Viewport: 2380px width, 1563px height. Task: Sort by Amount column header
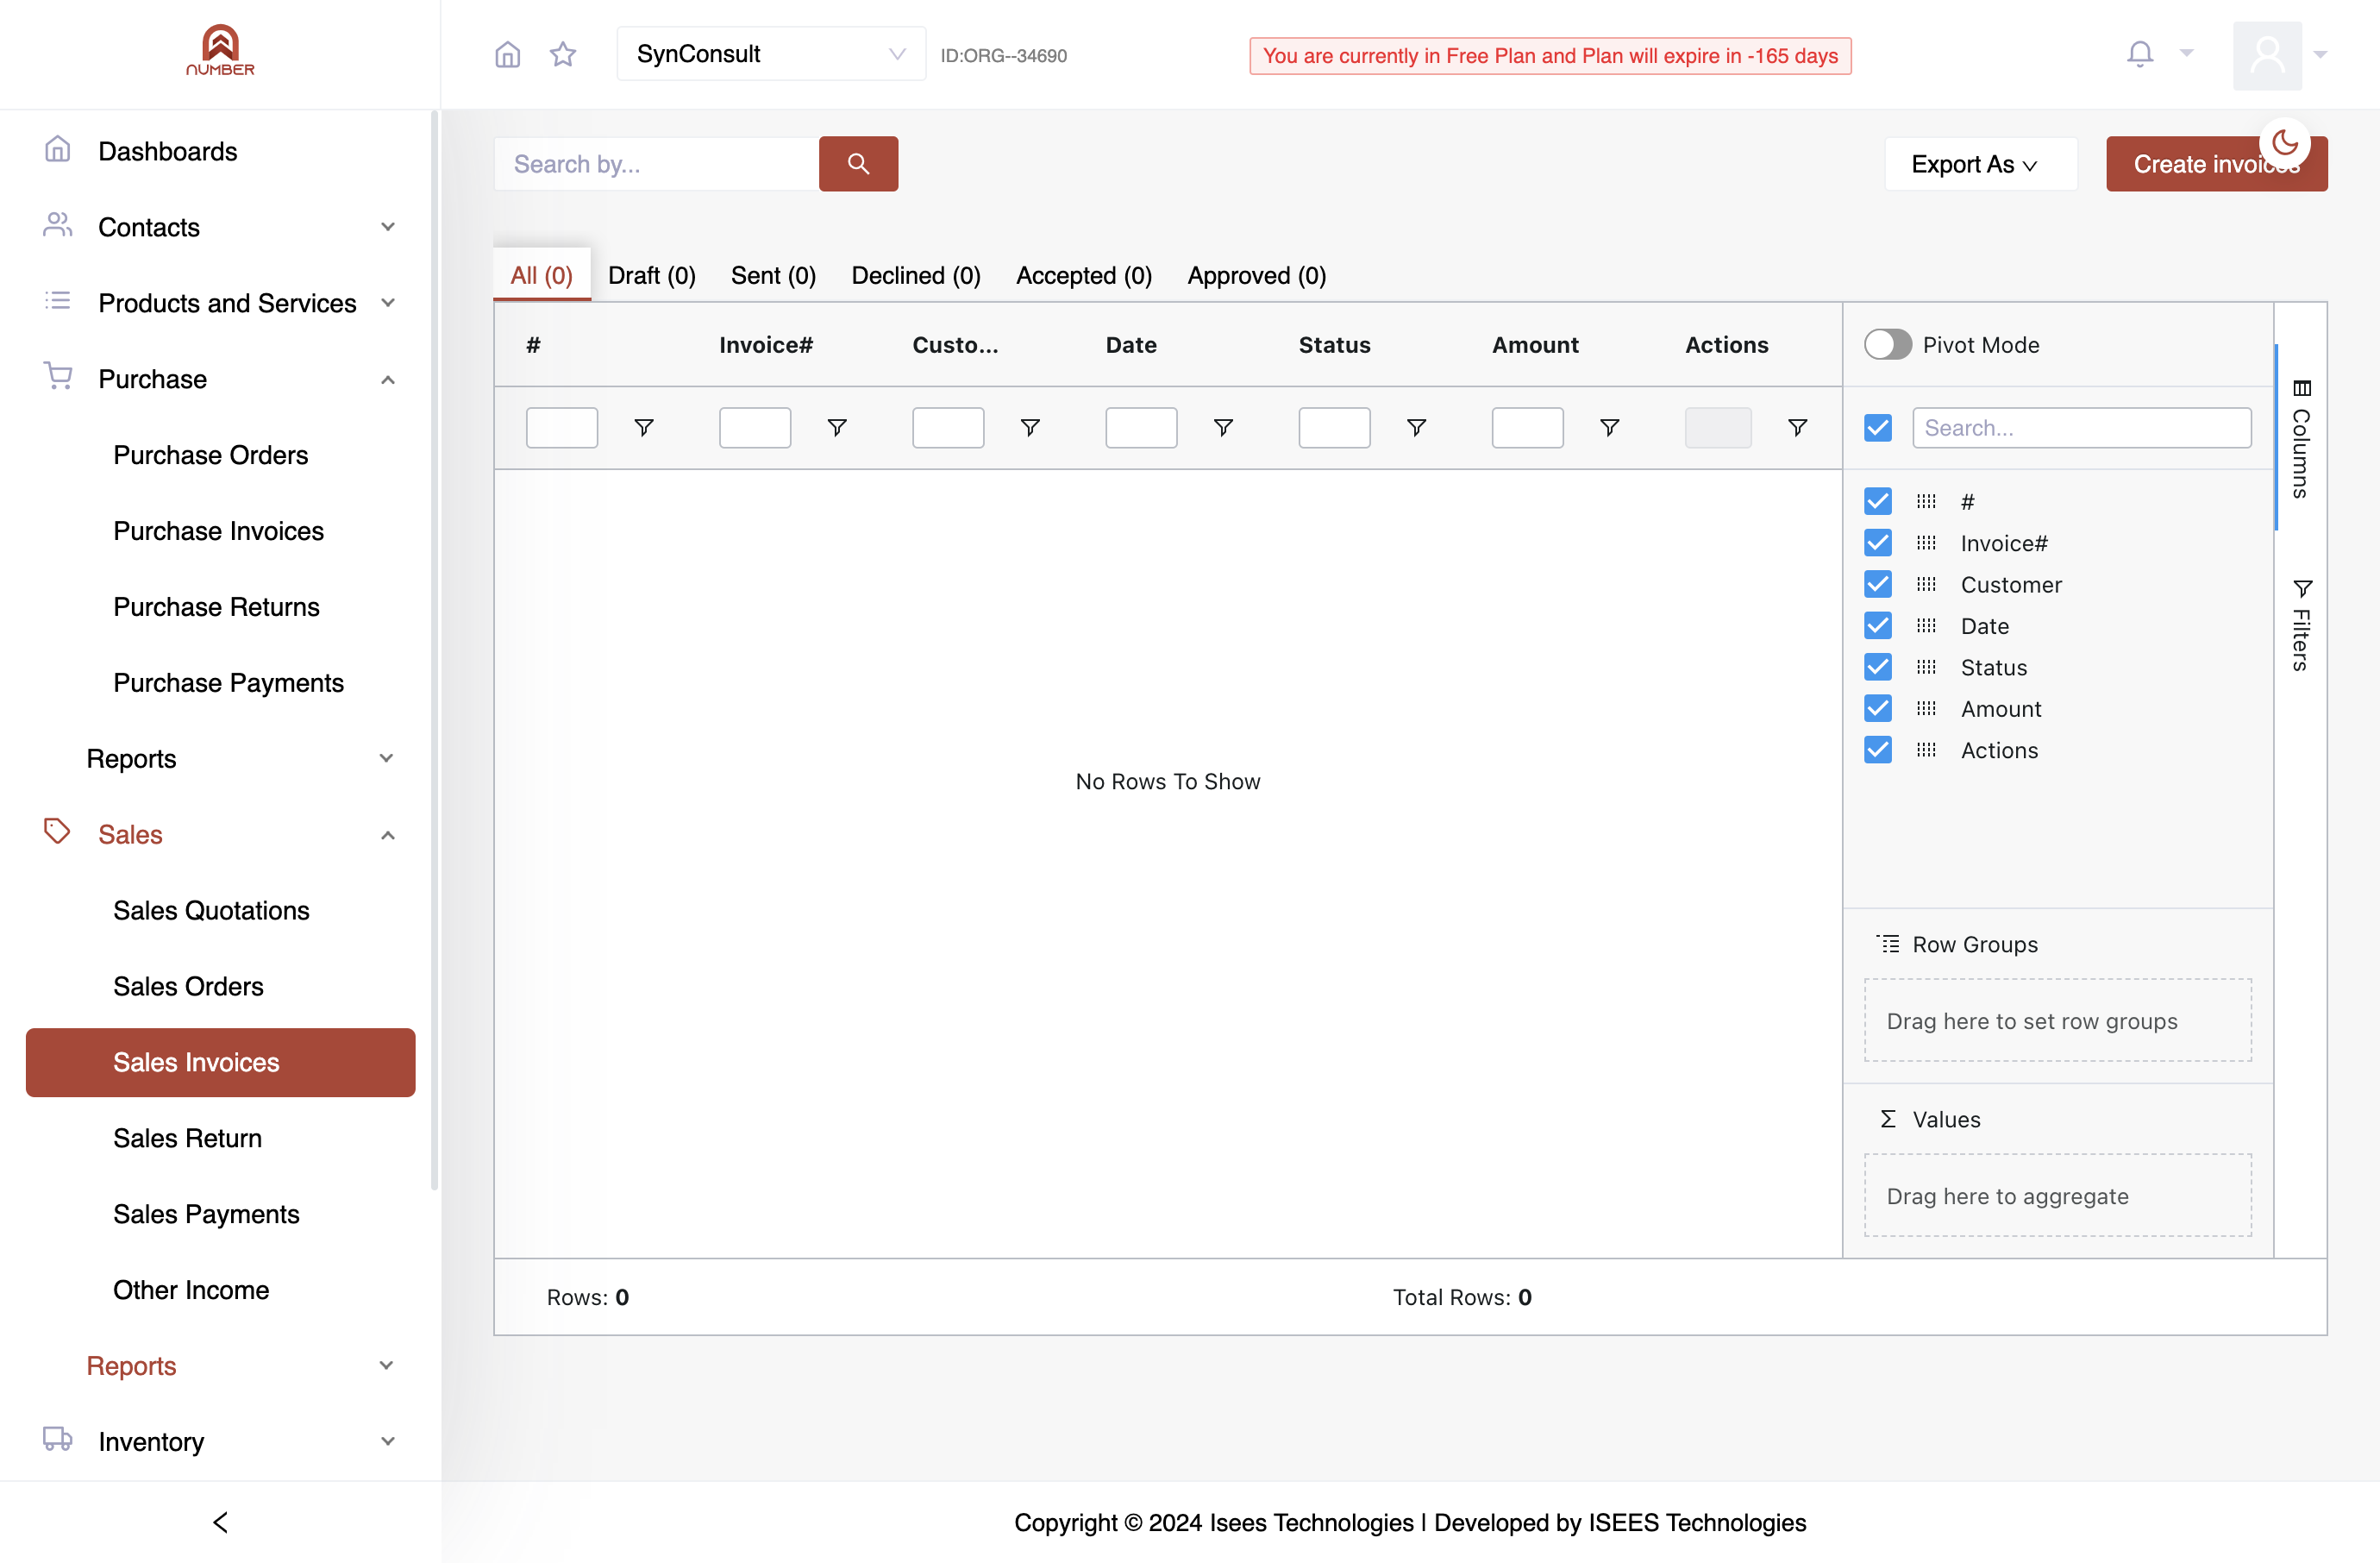pos(1535,344)
